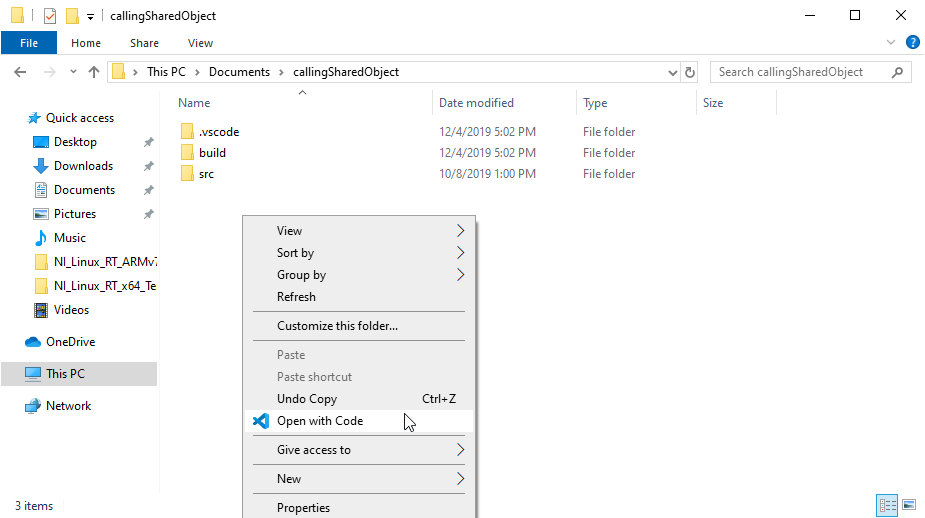Viewport: 925px width, 518px height.
Task: Click the Refresh button in address bar
Action: point(690,72)
